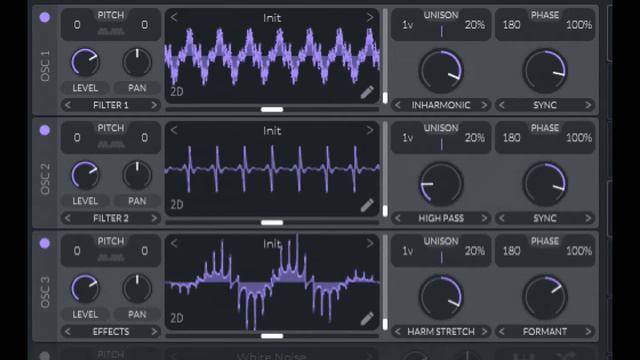Open the OSC 2 wavetable pencil editor
Image resolution: width=640 pixels, height=360 pixels.
pyautogui.click(x=367, y=205)
